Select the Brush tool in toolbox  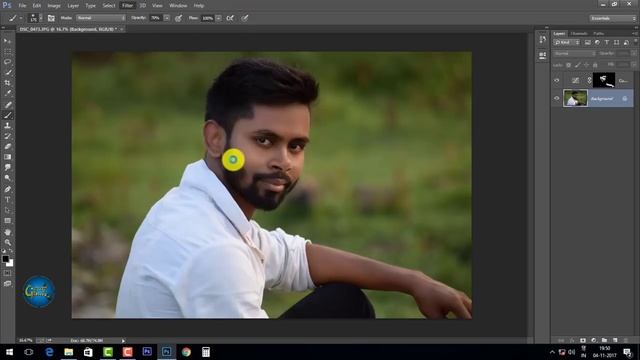[7, 116]
